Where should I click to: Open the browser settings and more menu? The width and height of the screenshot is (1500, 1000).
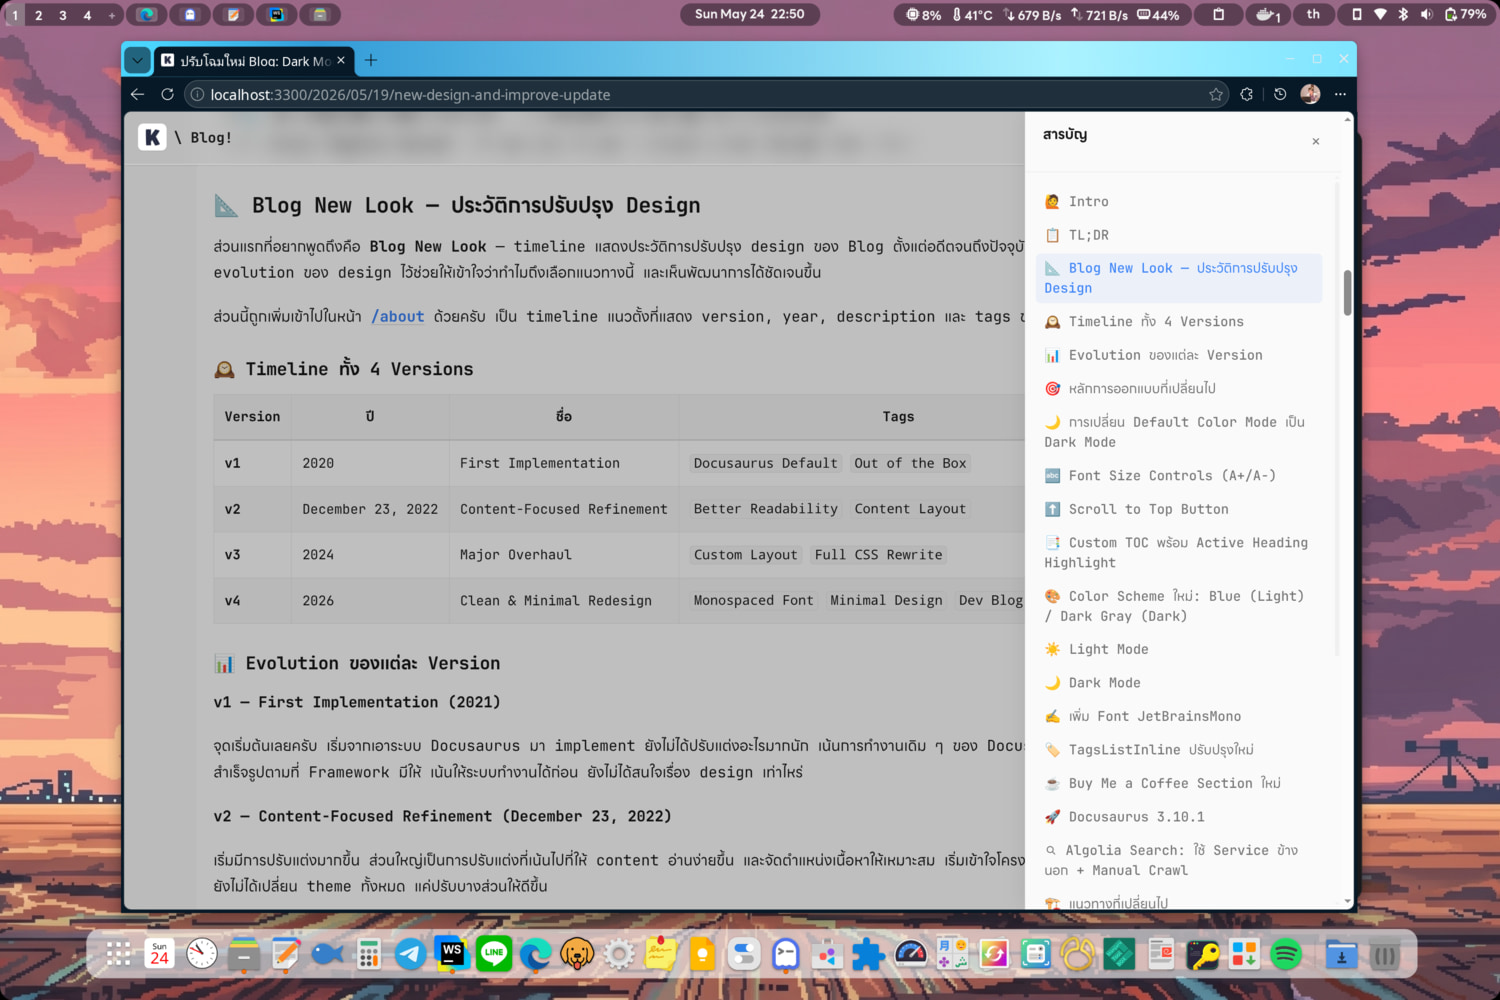pyautogui.click(x=1340, y=94)
